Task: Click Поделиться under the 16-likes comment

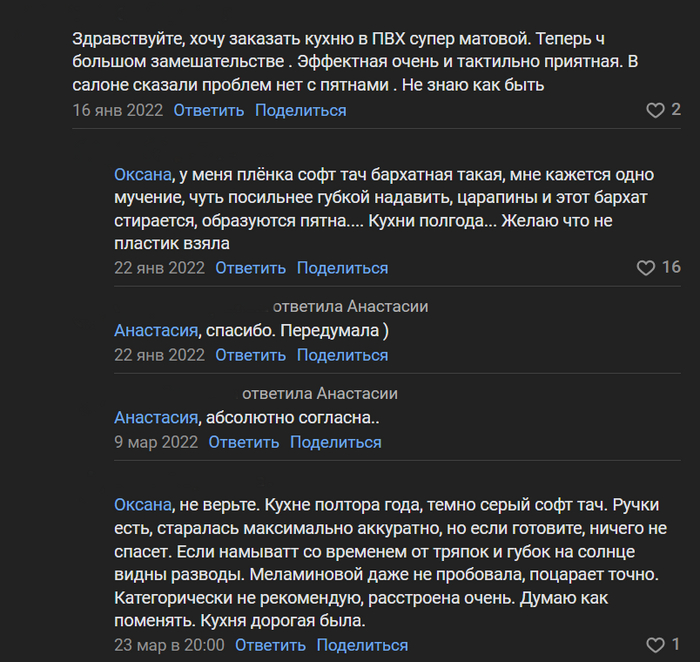Action: [x=342, y=268]
